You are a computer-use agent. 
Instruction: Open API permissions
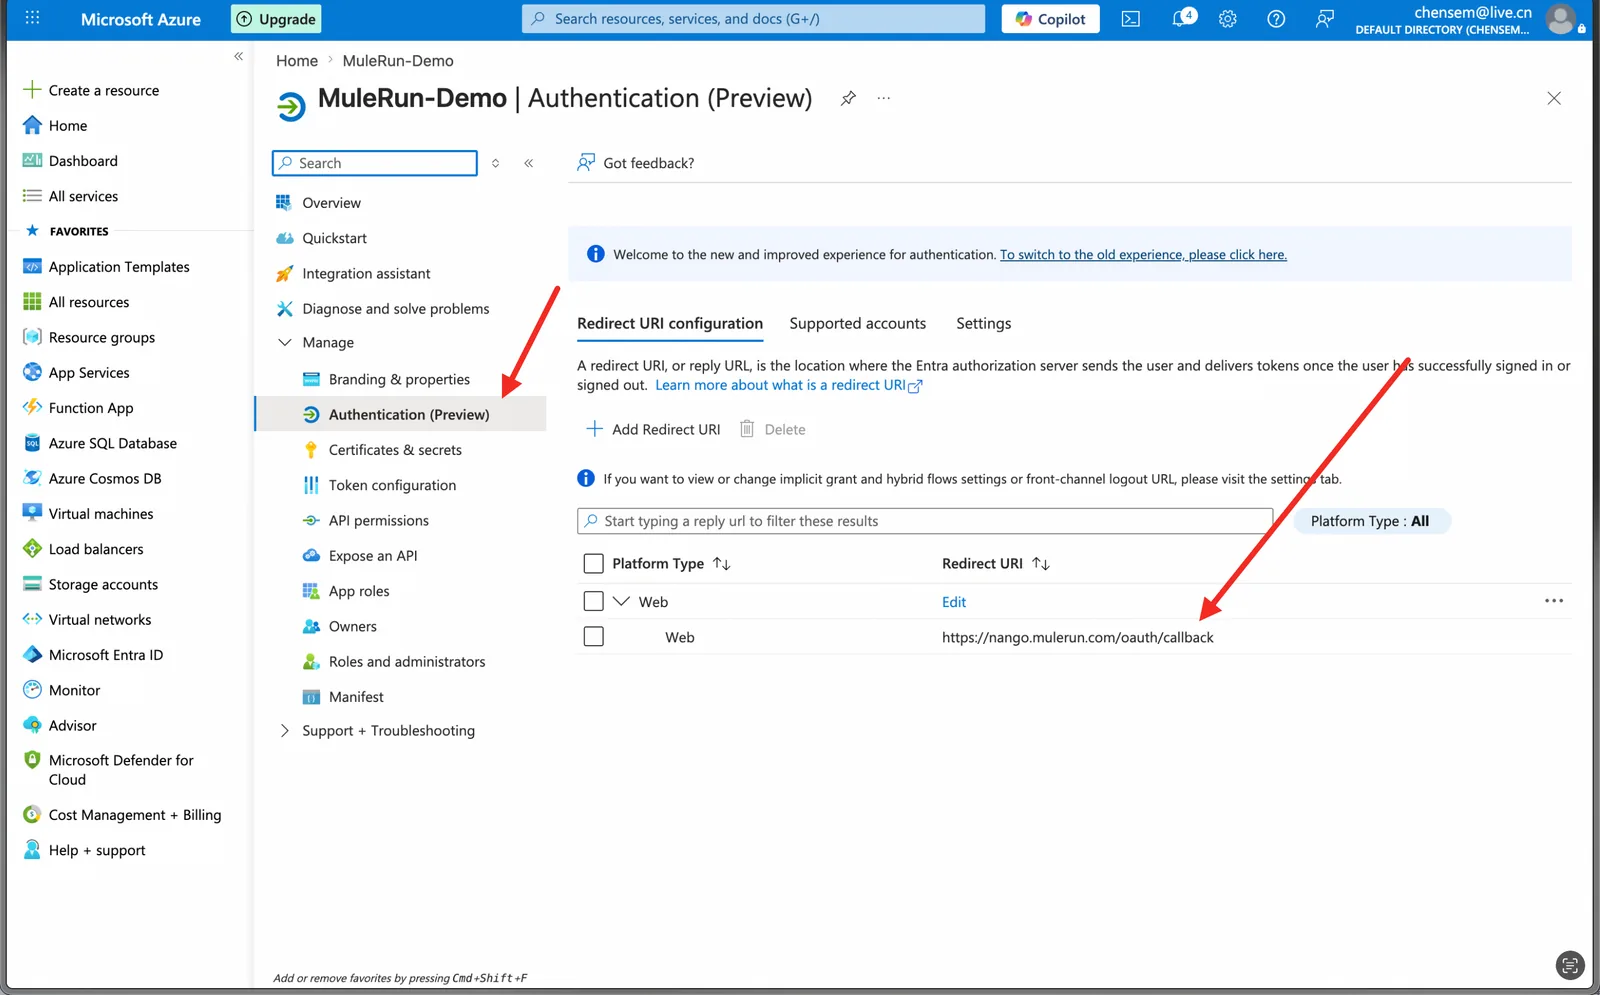click(x=378, y=521)
